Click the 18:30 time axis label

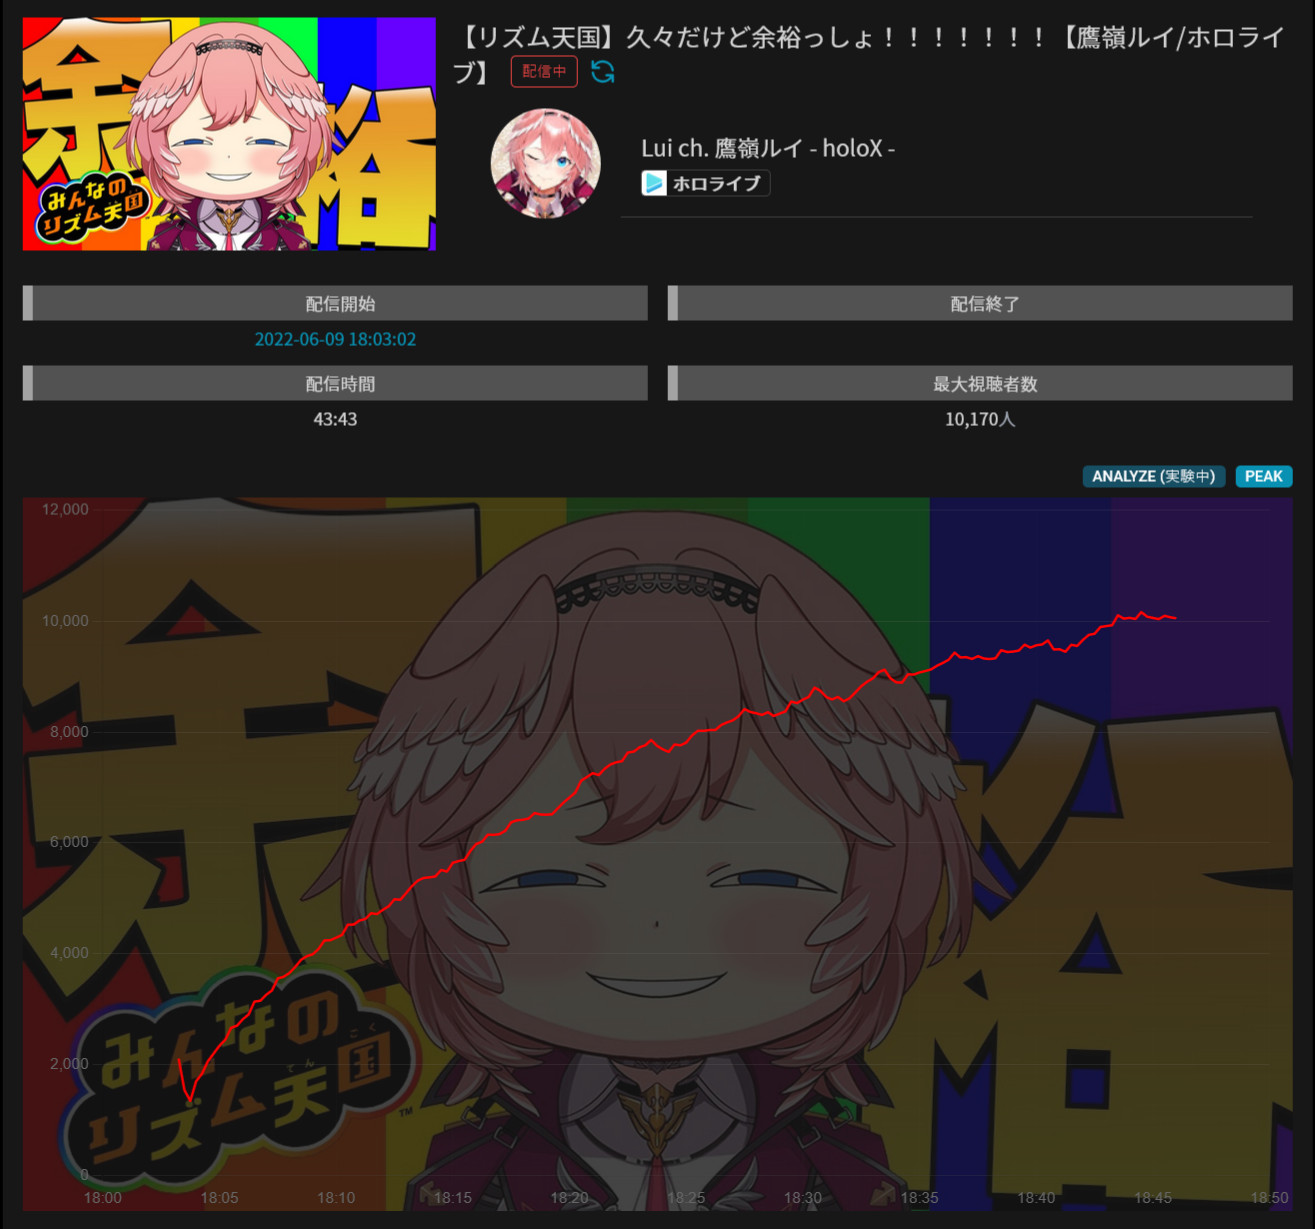click(x=803, y=1197)
